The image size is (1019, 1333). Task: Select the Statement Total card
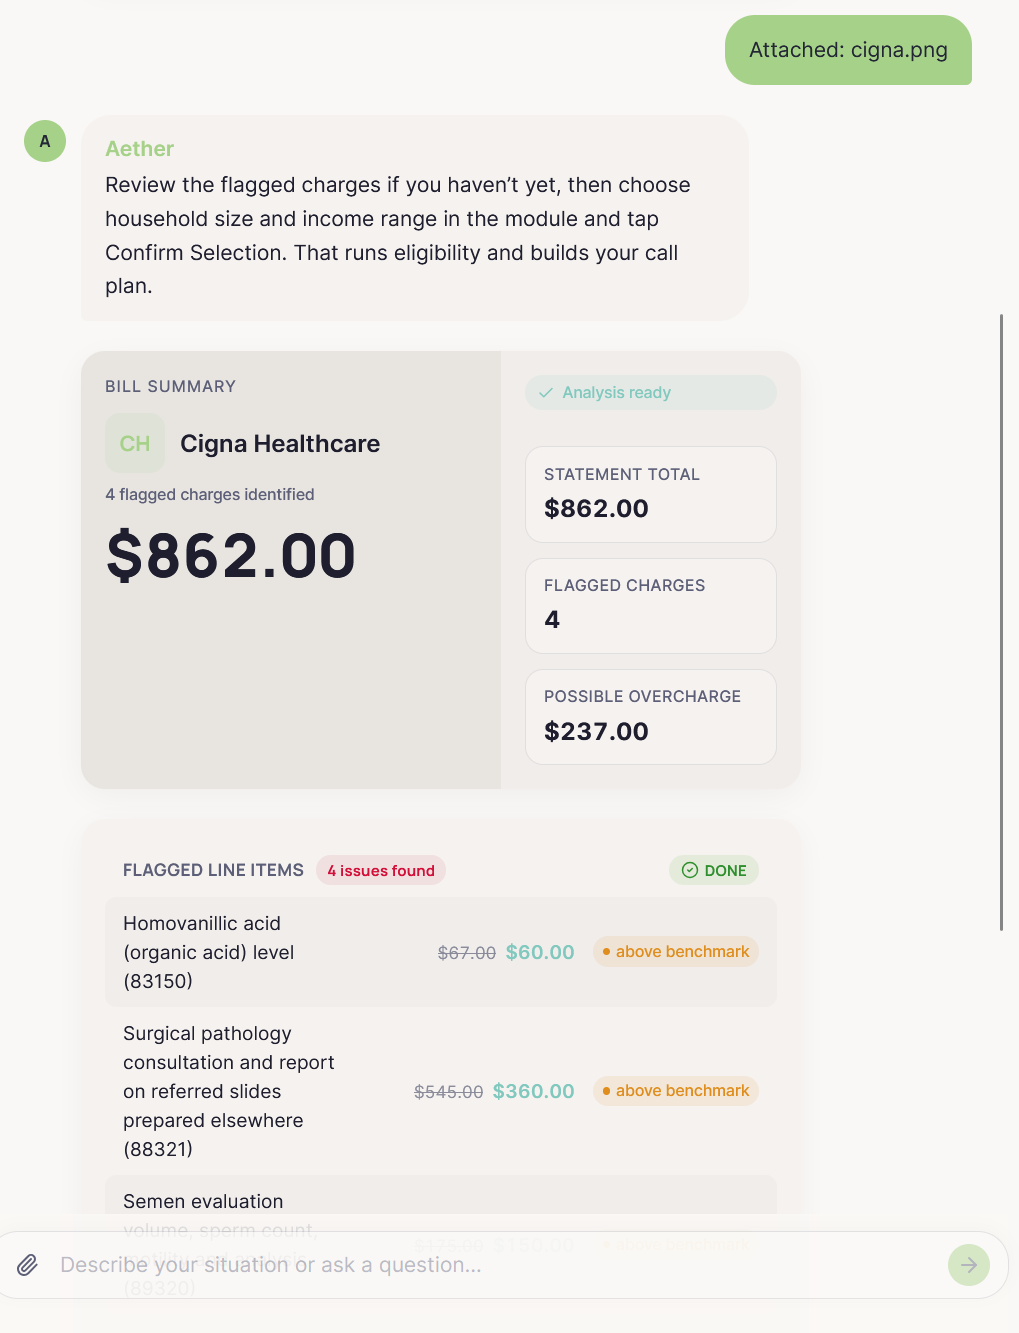coord(651,494)
